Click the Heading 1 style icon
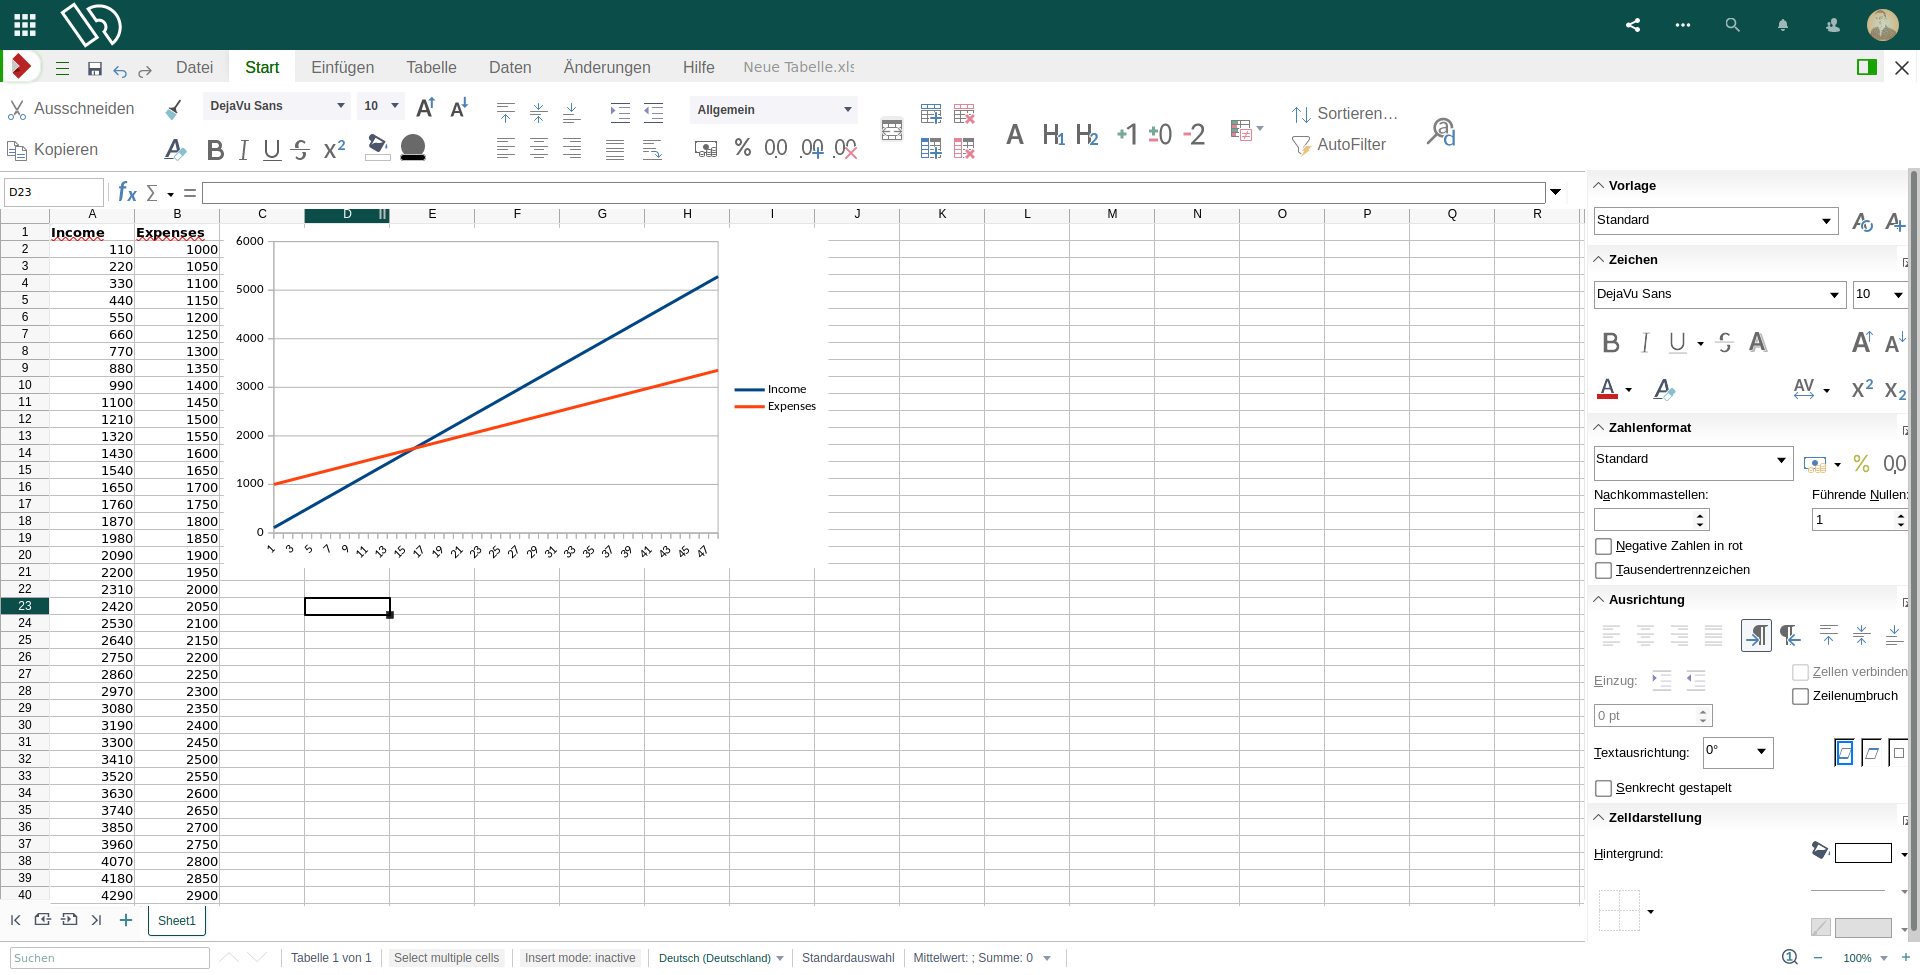Viewport: 1920px width, 975px height. click(1053, 135)
